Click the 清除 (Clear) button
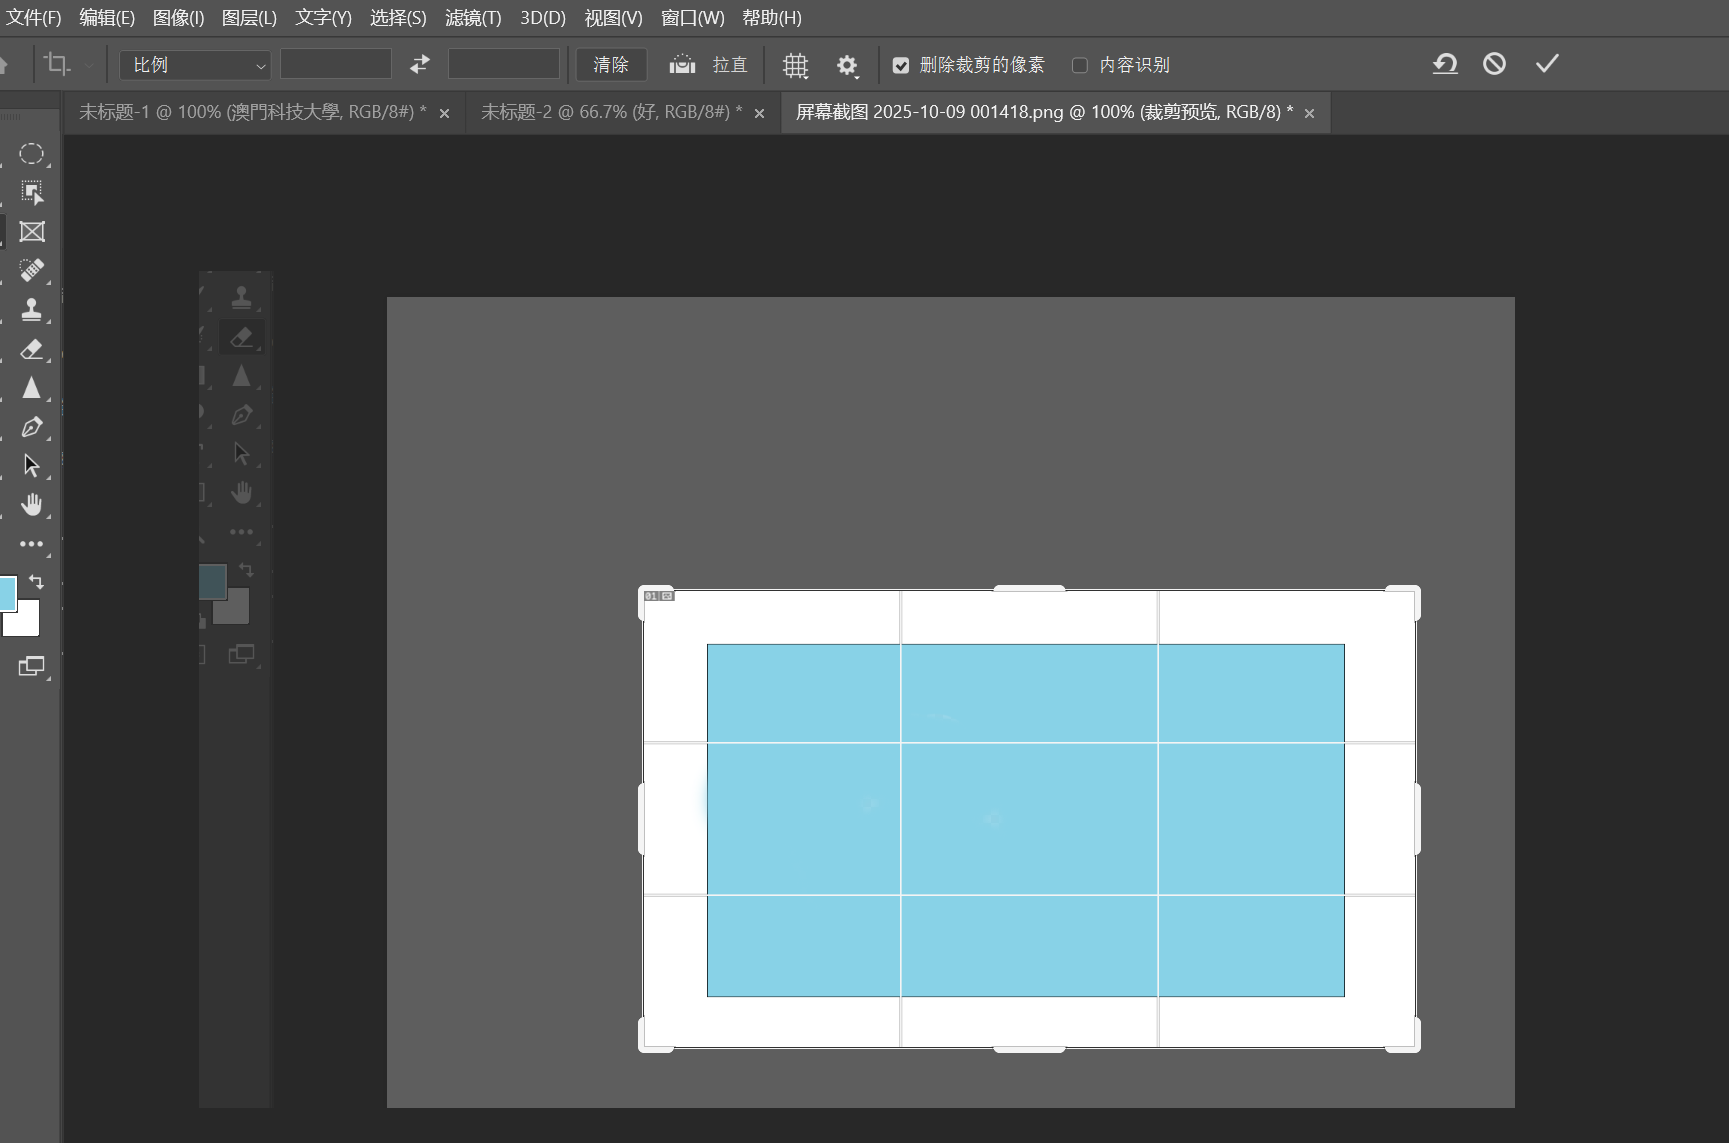 [611, 65]
